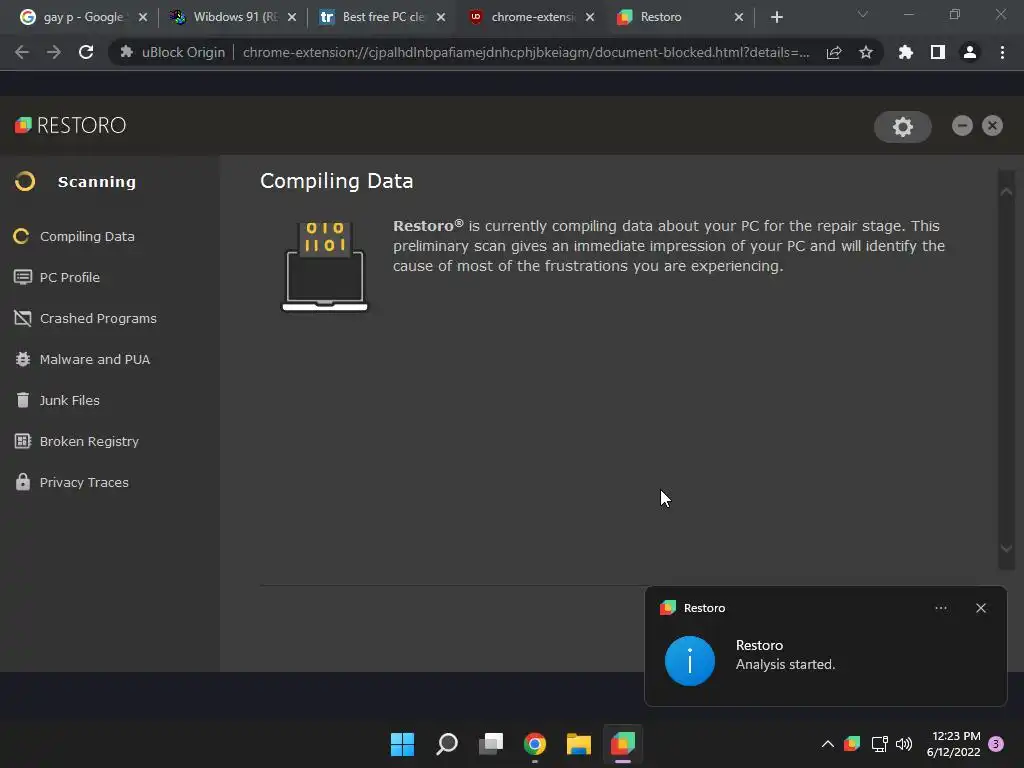The image size is (1024, 768).
Task: Click the Crashed Programs icon
Action: (x=22, y=319)
